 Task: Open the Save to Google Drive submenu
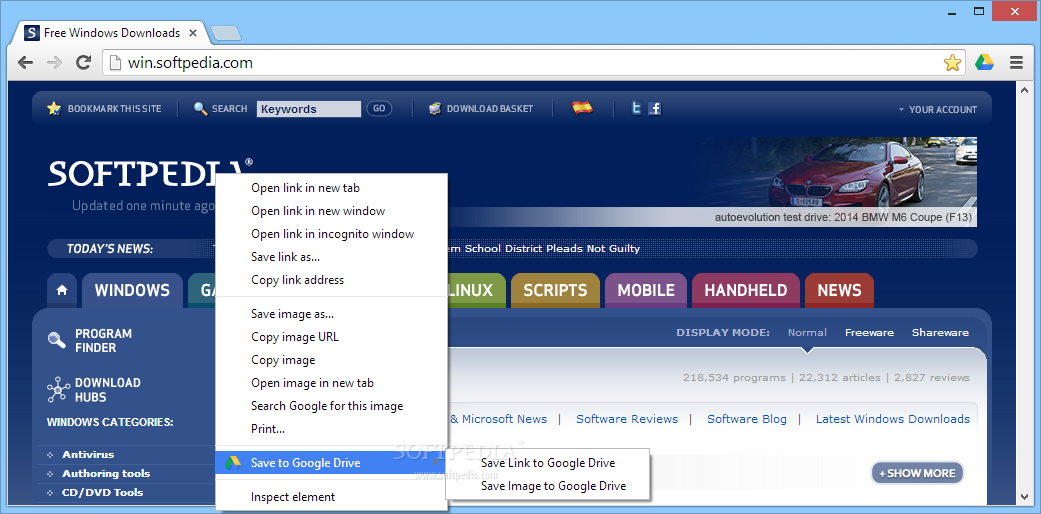tap(332, 463)
